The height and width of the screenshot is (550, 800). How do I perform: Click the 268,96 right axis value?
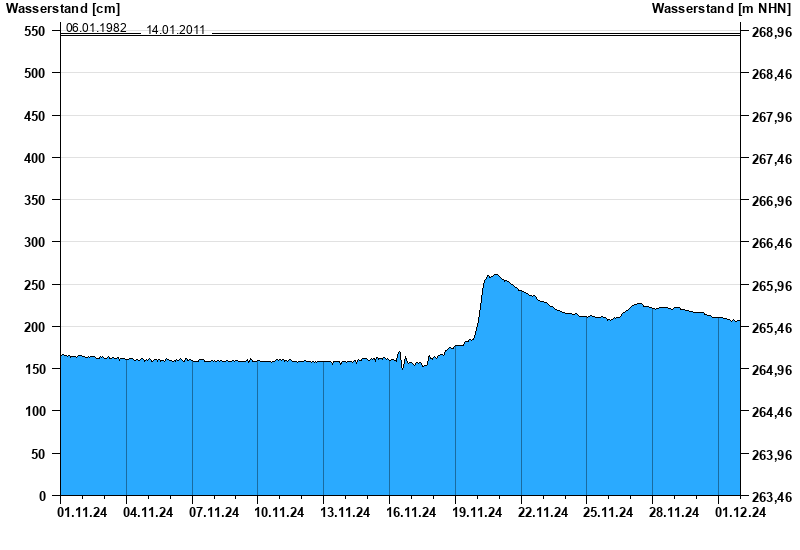click(x=771, y=32)
